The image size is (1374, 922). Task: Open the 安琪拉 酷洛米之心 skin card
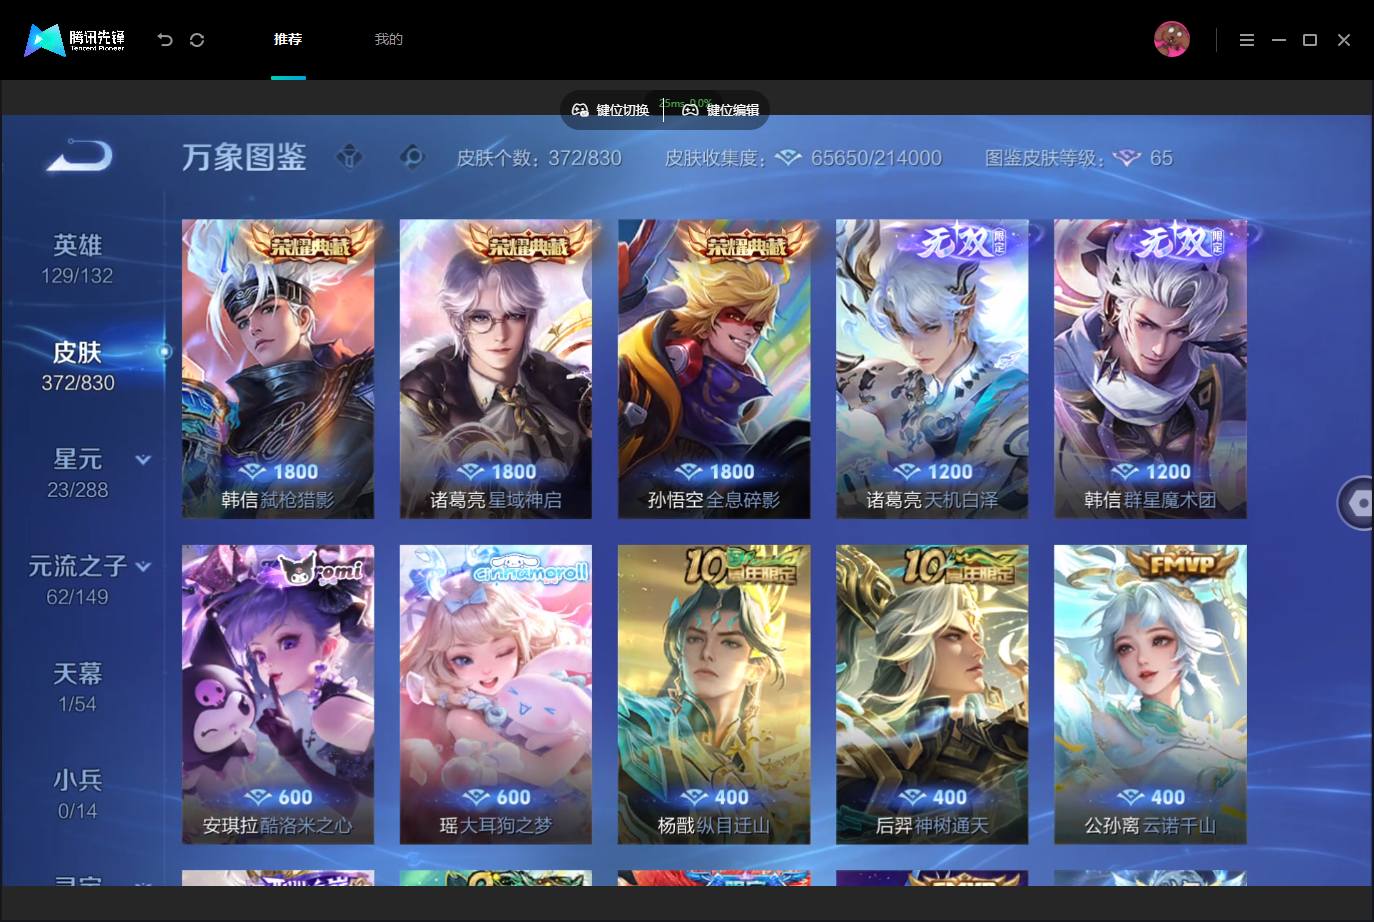pos(278,694)
